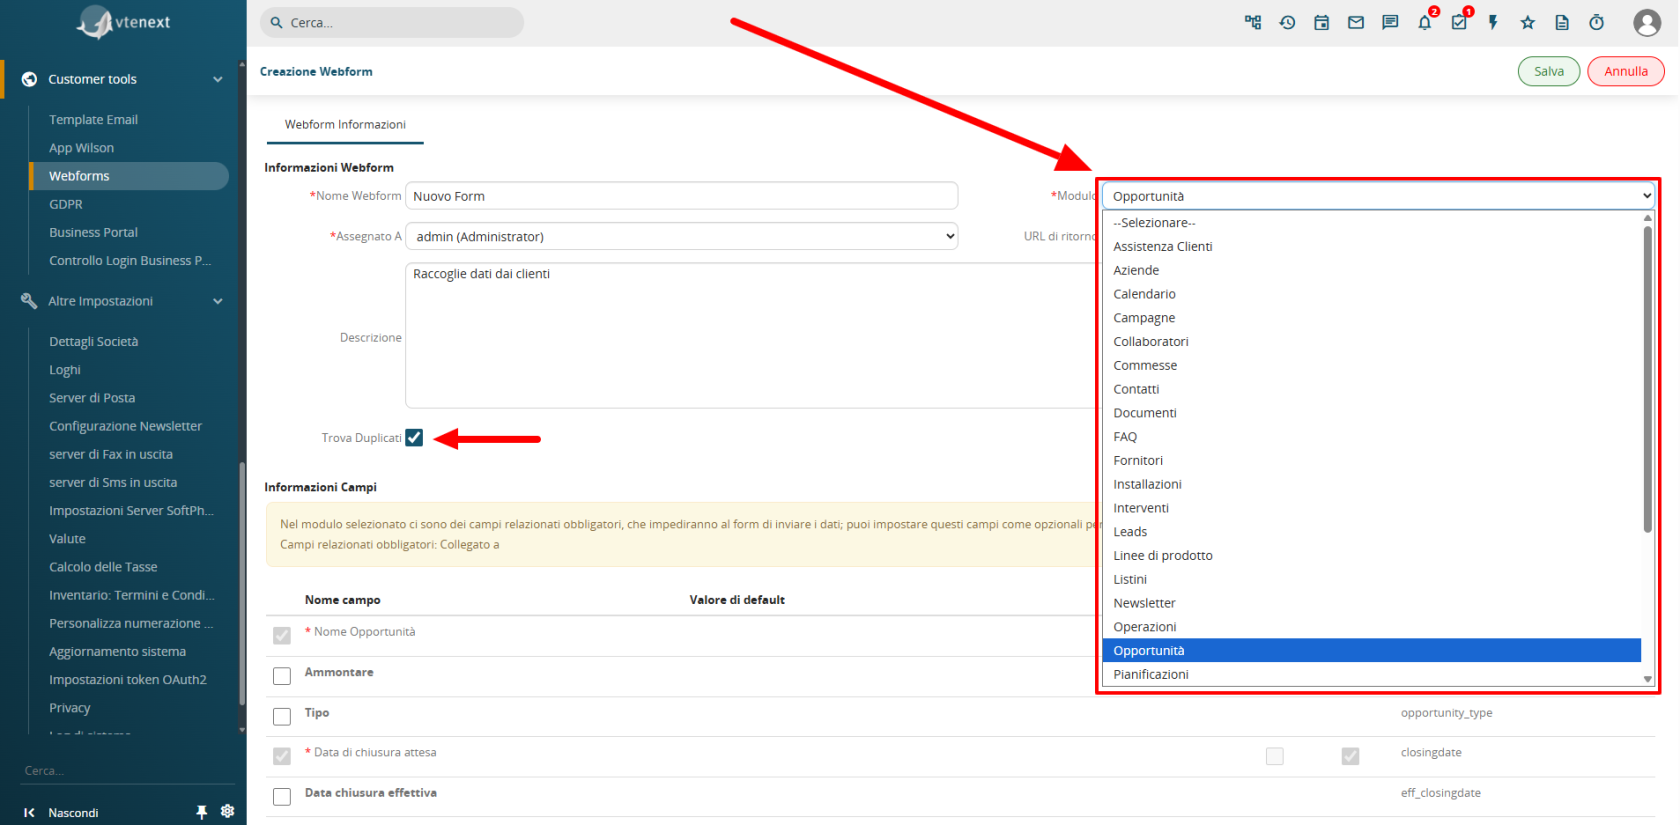Open the Assegnato A dropdown
This screenshot has height=825, width=1680.
tap(682, 236)
